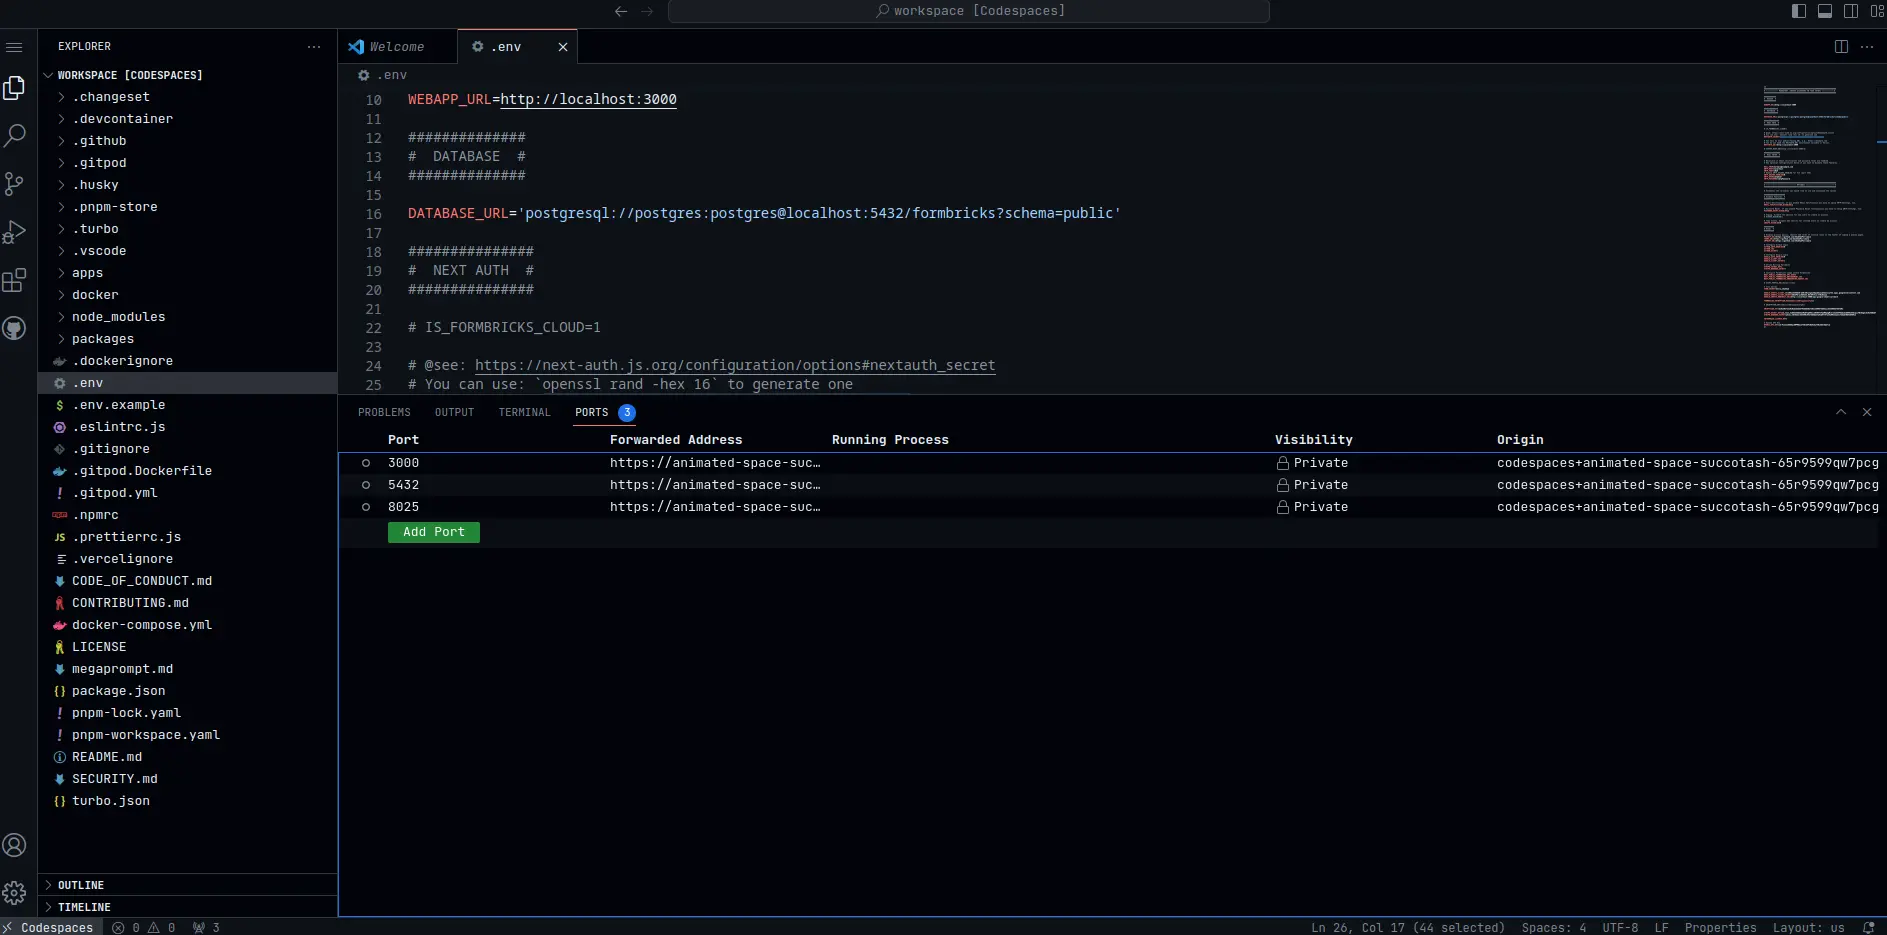Close the bottom panel

click(x=1867, y=412)
